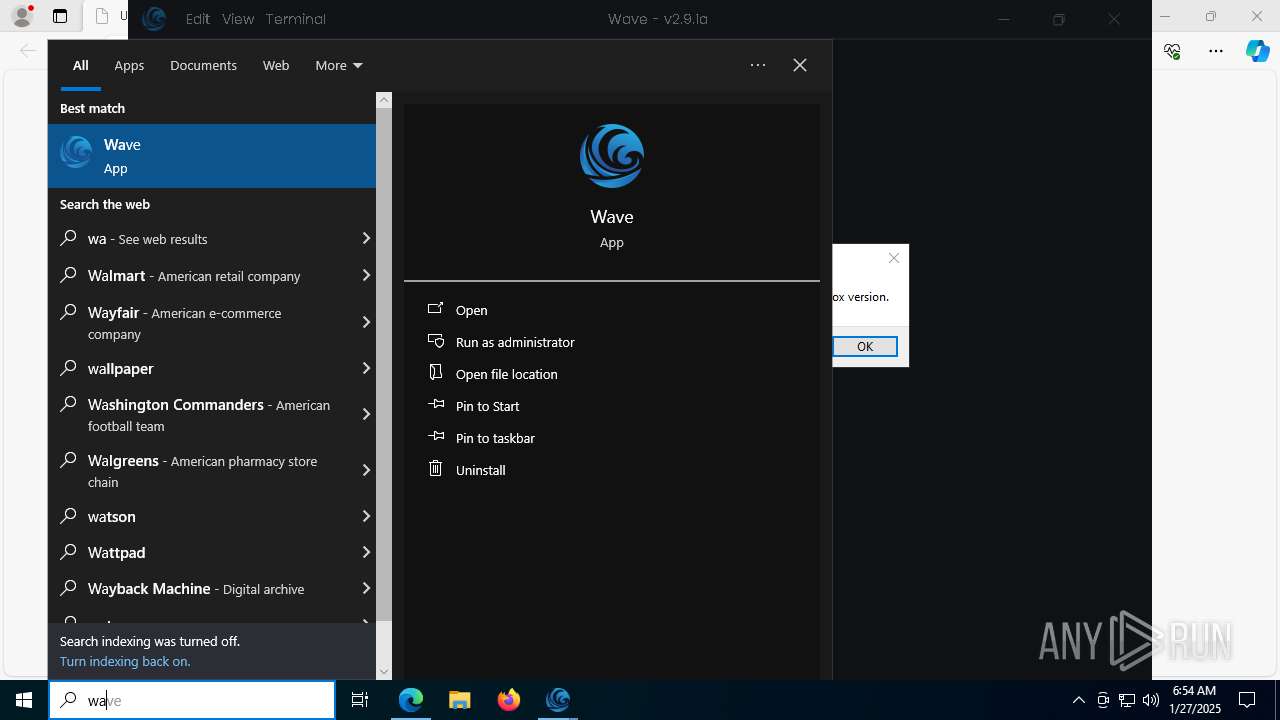Viewport: 1280px width, 720px height.
Task: Select the Walgreens suggestion
Action: coord(203,470)
